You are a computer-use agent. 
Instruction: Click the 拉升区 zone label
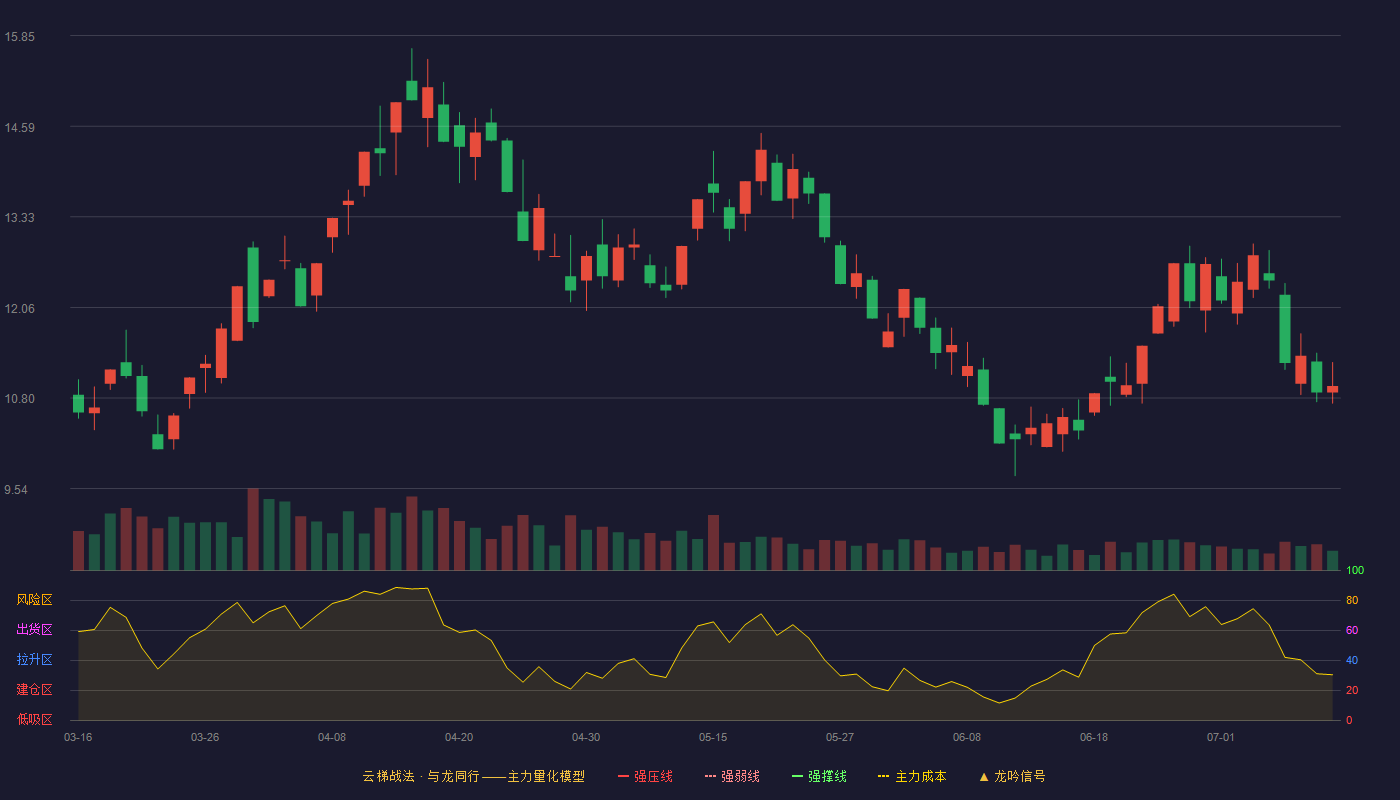click(x=34, y=660)
